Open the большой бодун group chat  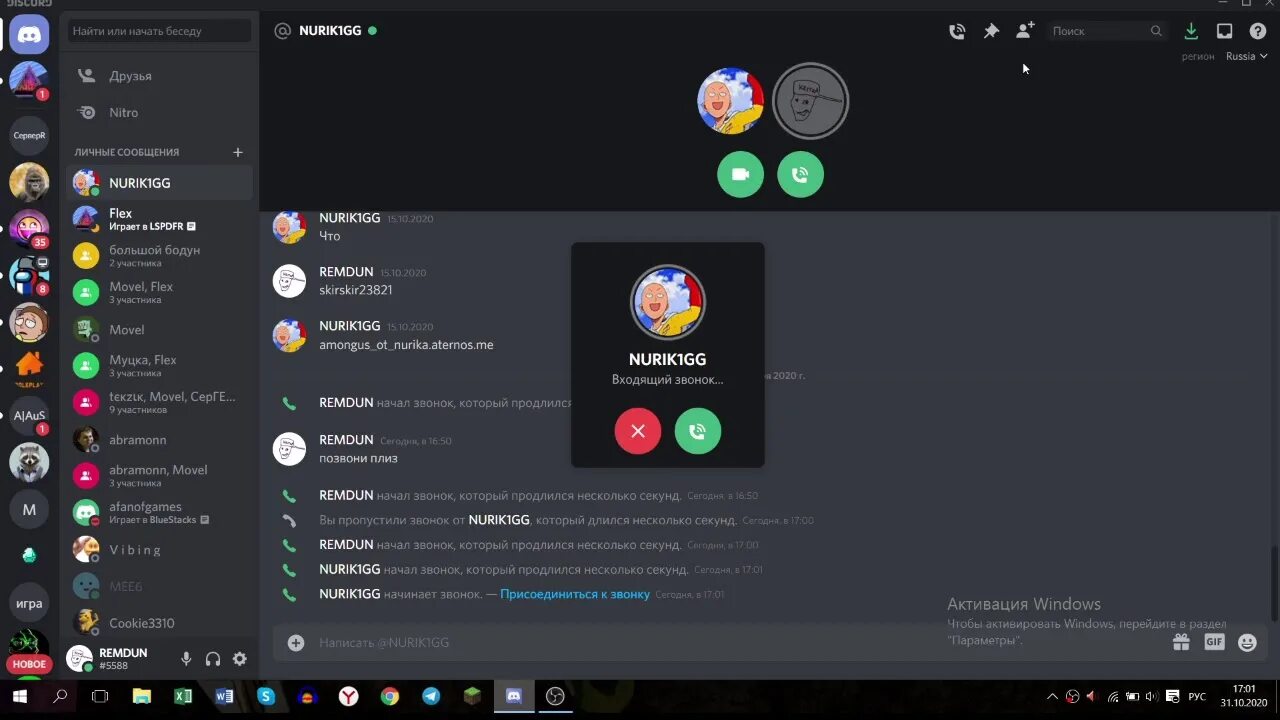point(160,256)
